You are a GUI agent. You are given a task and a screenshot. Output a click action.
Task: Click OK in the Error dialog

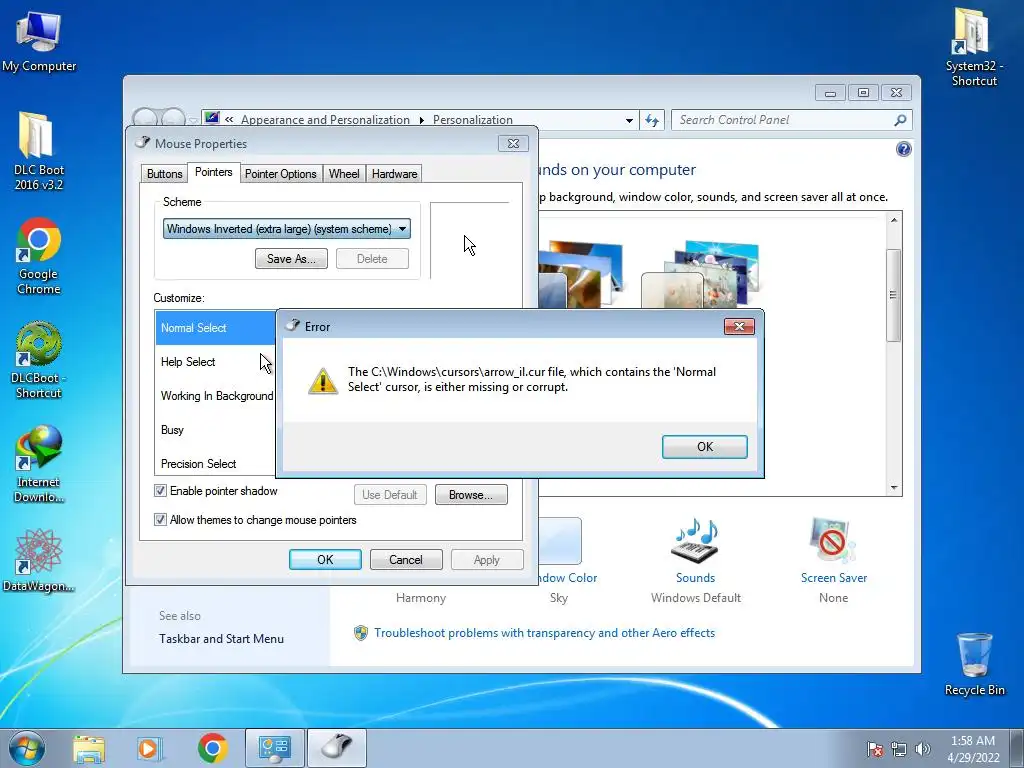pos(704,447)
